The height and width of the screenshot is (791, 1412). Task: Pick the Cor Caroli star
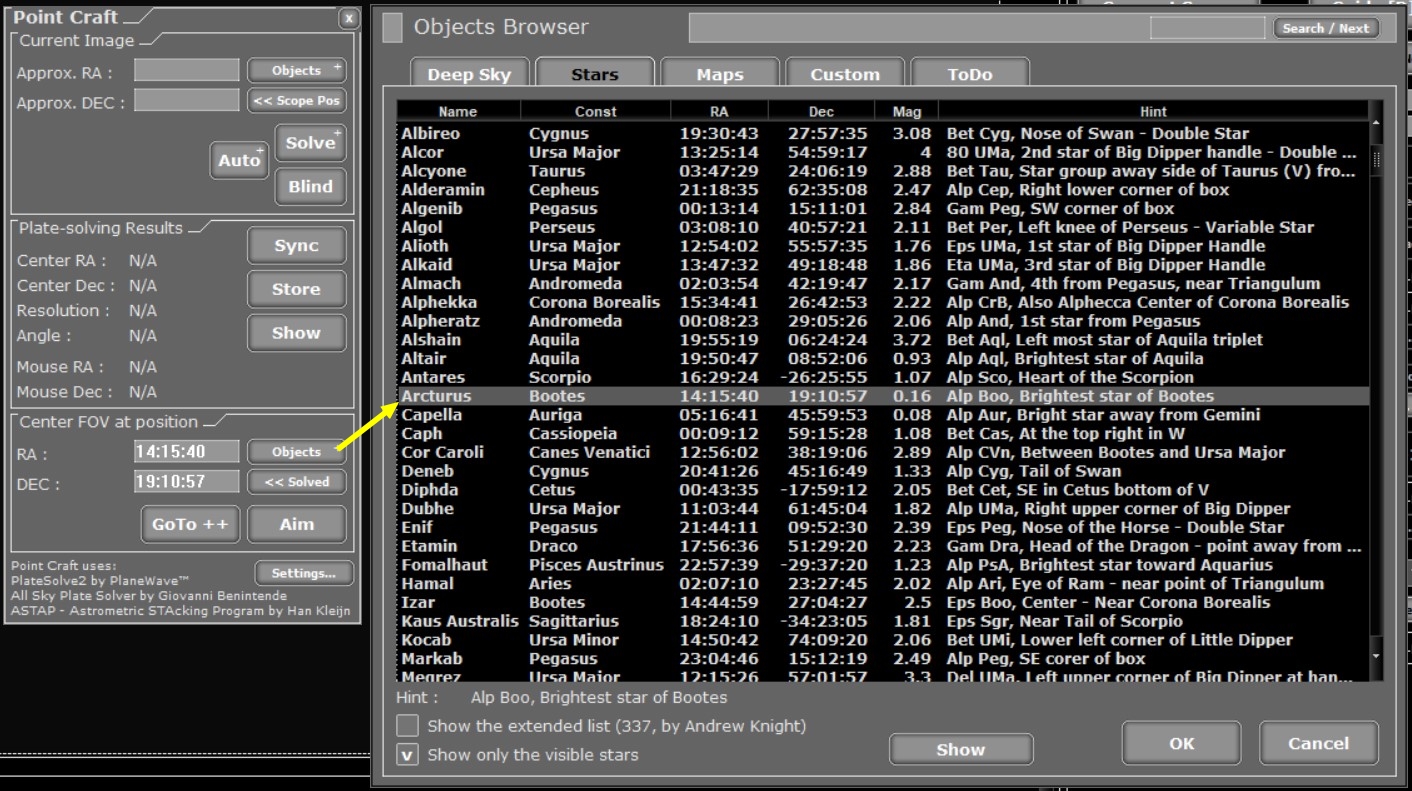click(882, 452)
